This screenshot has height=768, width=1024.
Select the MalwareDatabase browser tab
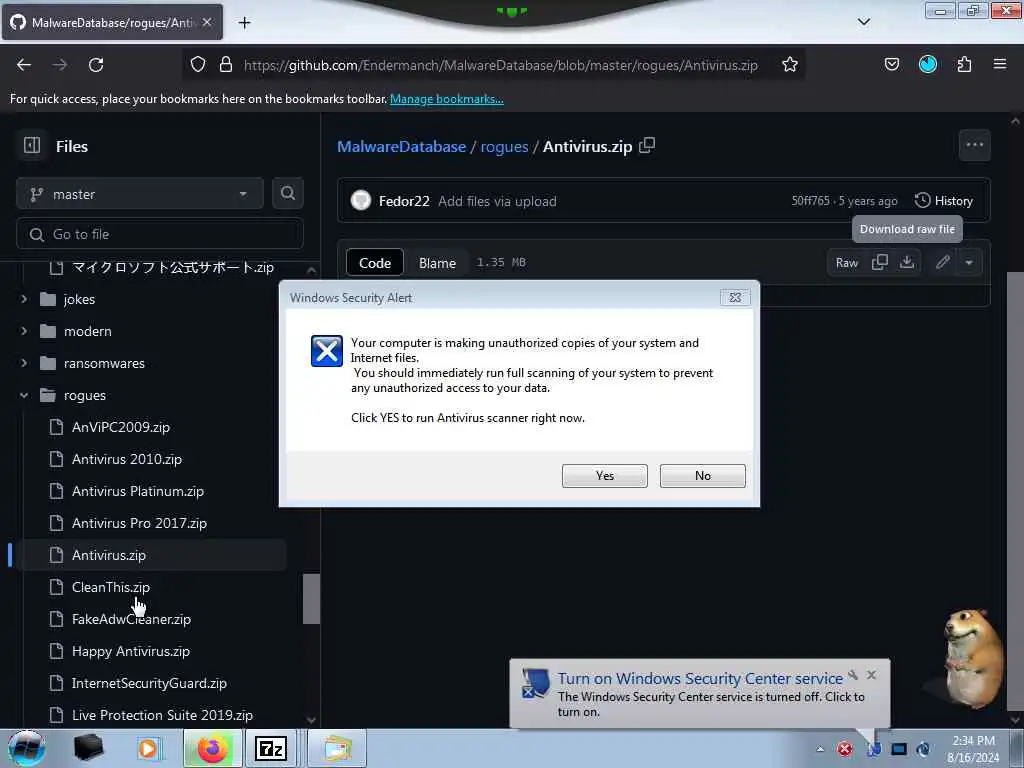tap(112, 23)
